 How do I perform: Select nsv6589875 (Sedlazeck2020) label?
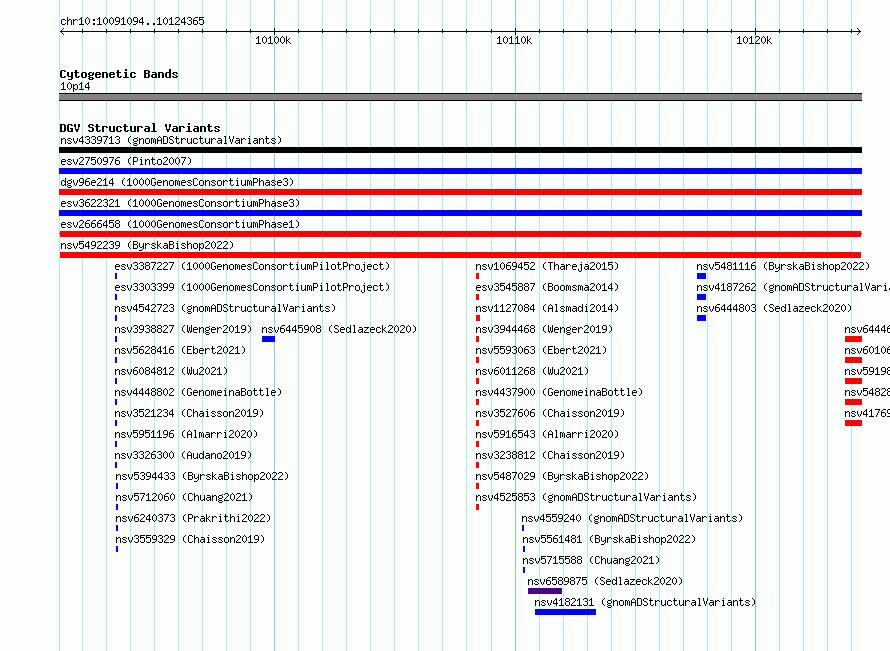[x=605, y=581]
